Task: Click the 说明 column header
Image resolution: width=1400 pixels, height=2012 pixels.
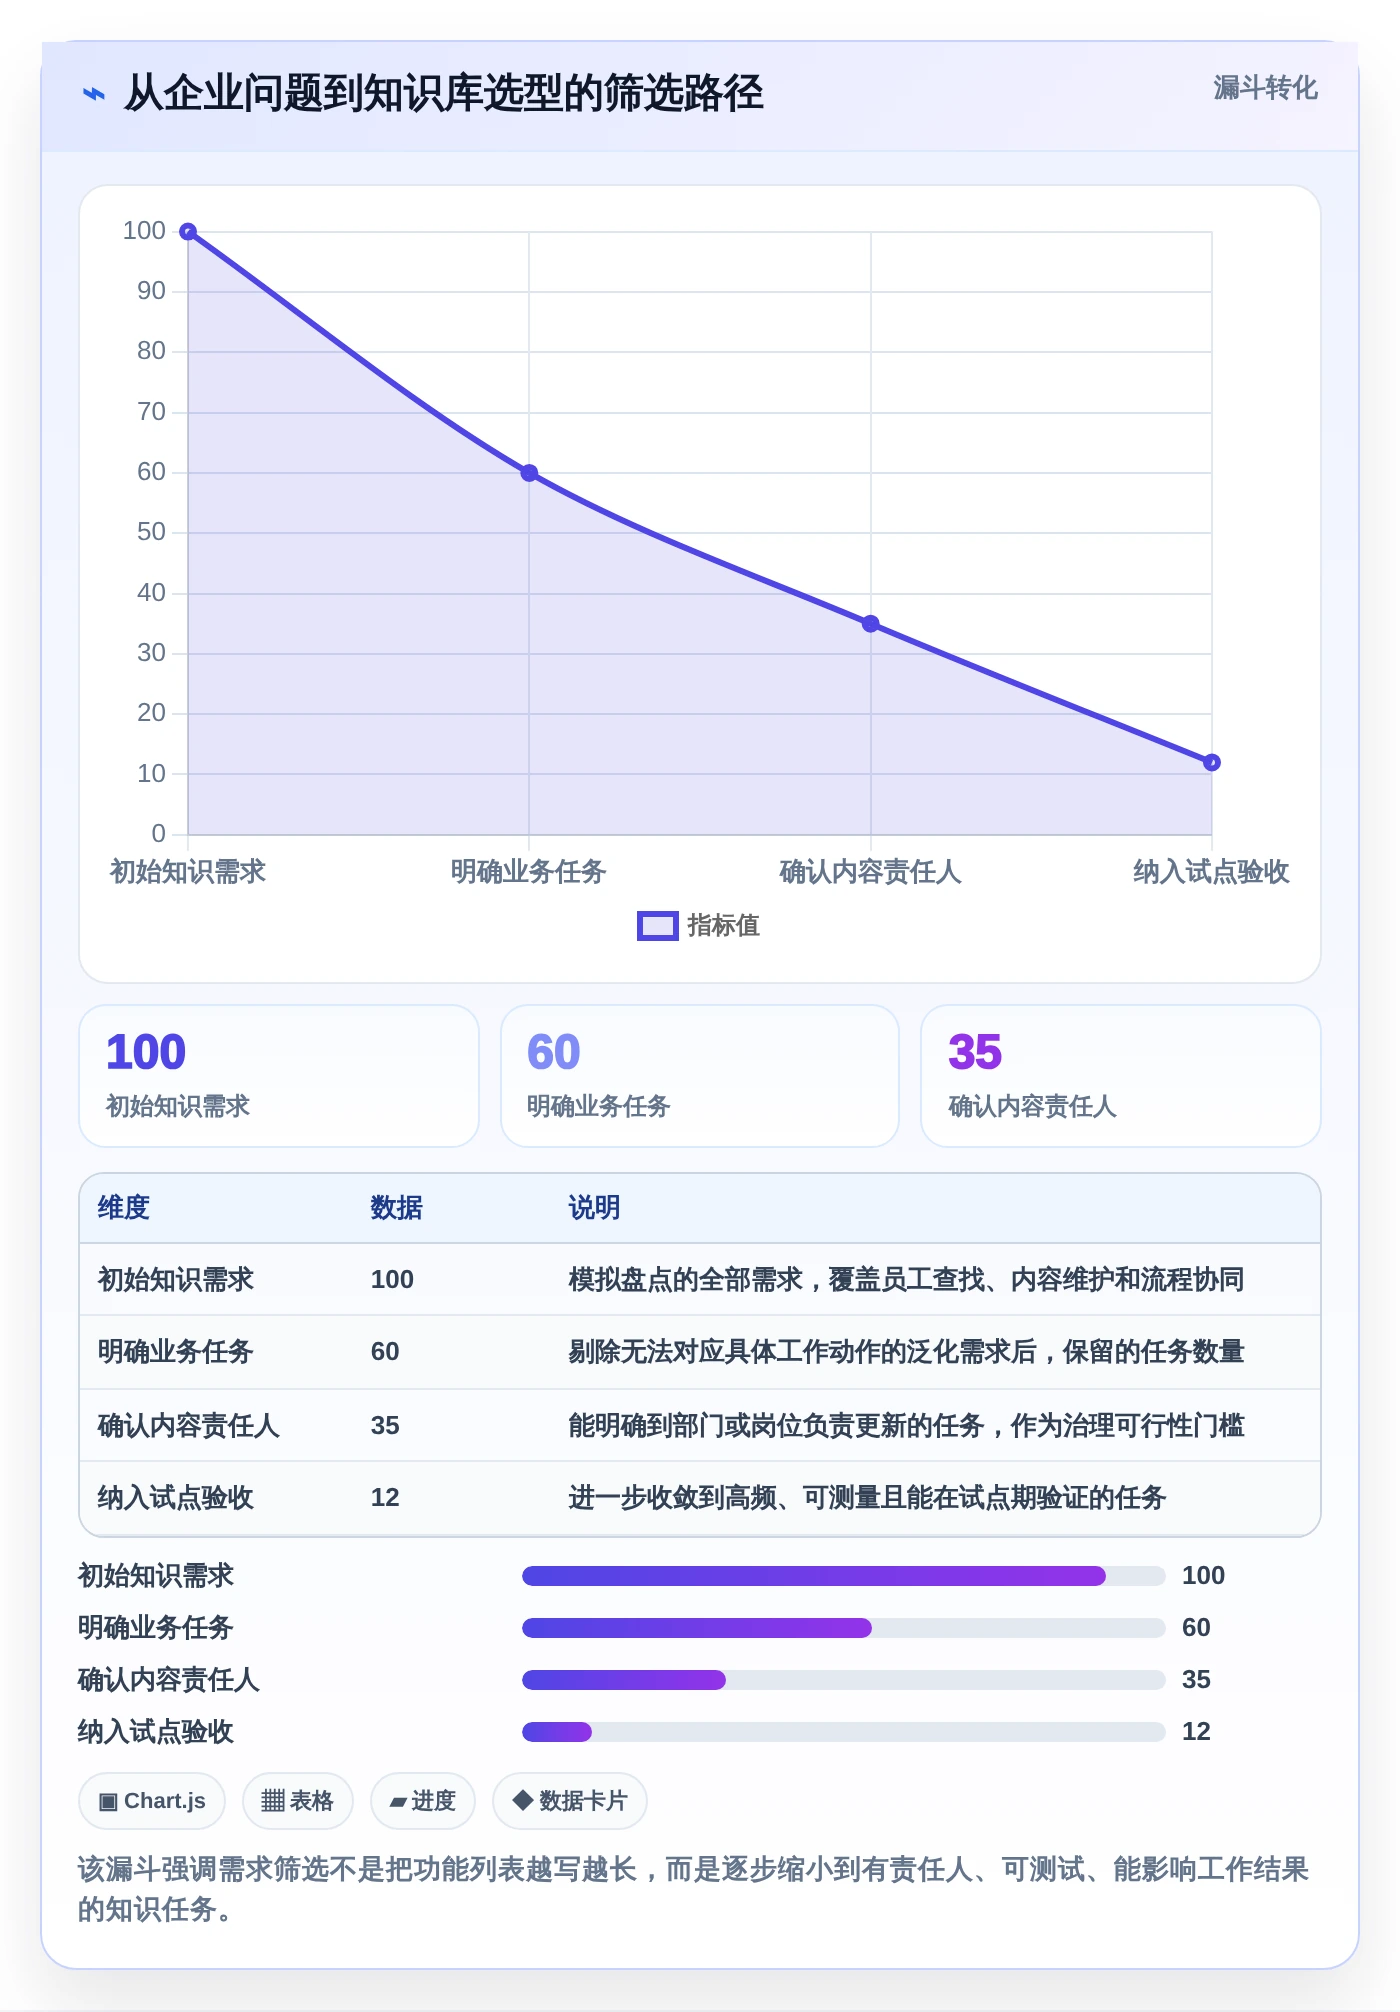Action: (x=595, y=1208)
